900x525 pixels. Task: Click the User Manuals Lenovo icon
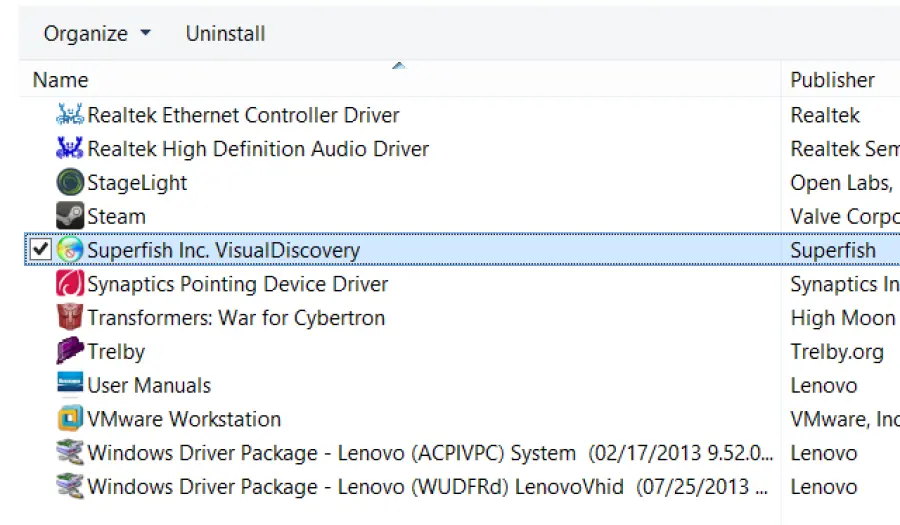coord(70,383)
